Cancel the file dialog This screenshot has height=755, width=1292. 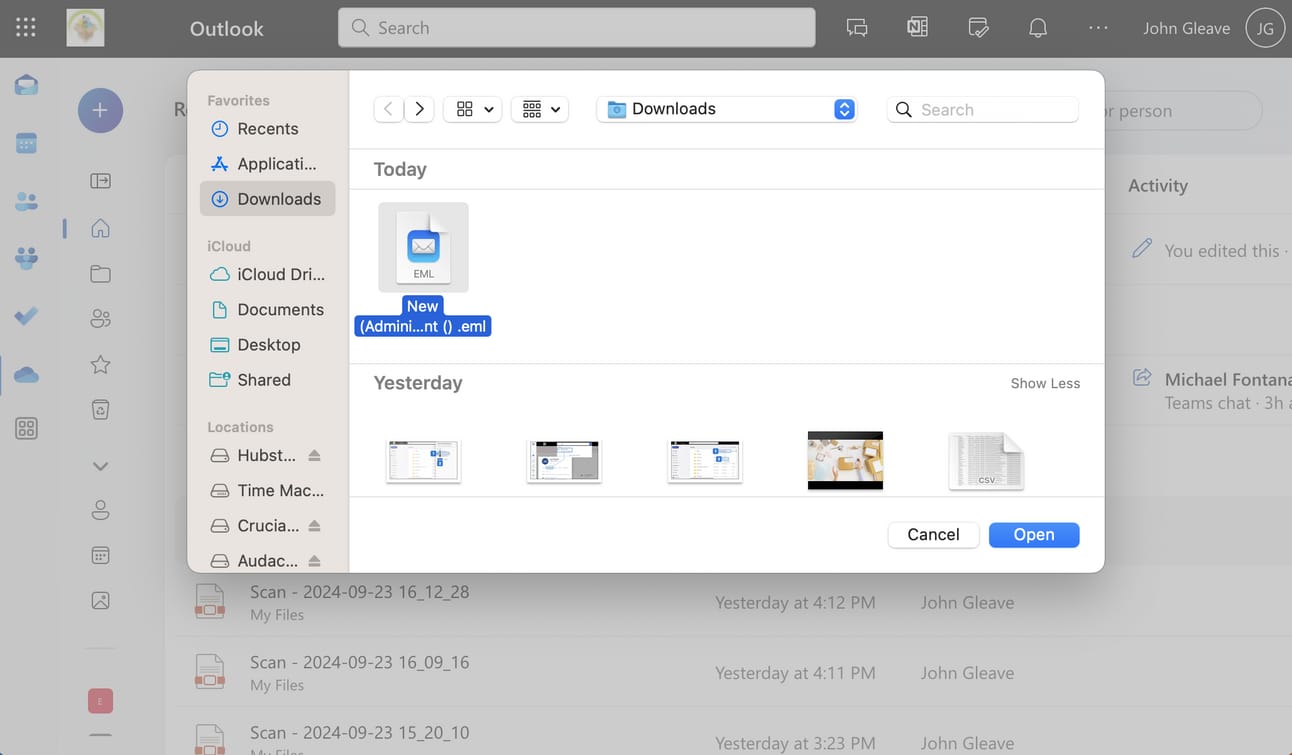(x=933, y=535)
